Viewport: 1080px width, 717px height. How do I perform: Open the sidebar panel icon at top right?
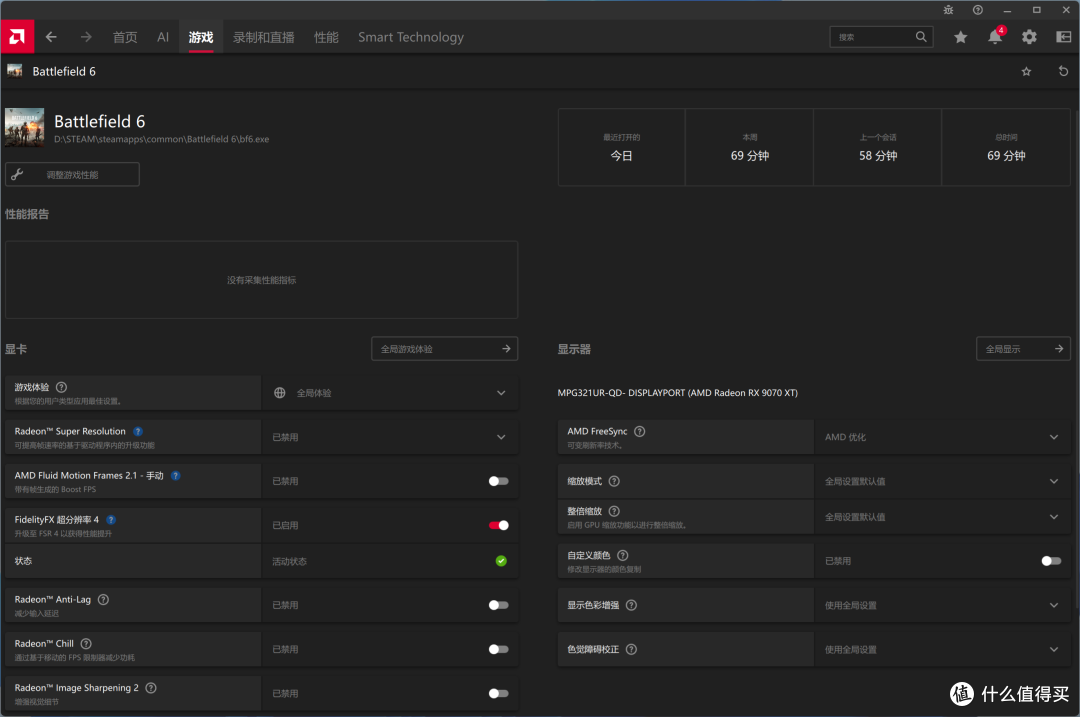1063,37
